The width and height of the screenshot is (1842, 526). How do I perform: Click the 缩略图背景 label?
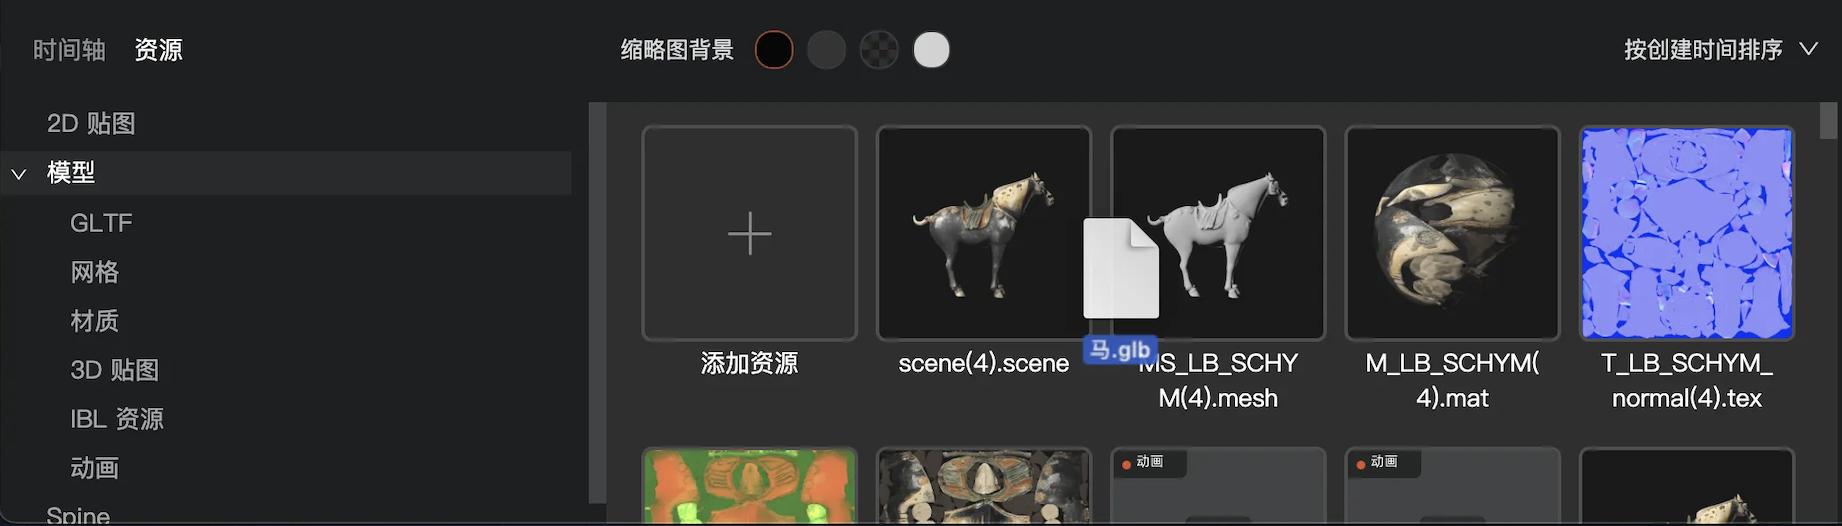click(x=677, y=50)
